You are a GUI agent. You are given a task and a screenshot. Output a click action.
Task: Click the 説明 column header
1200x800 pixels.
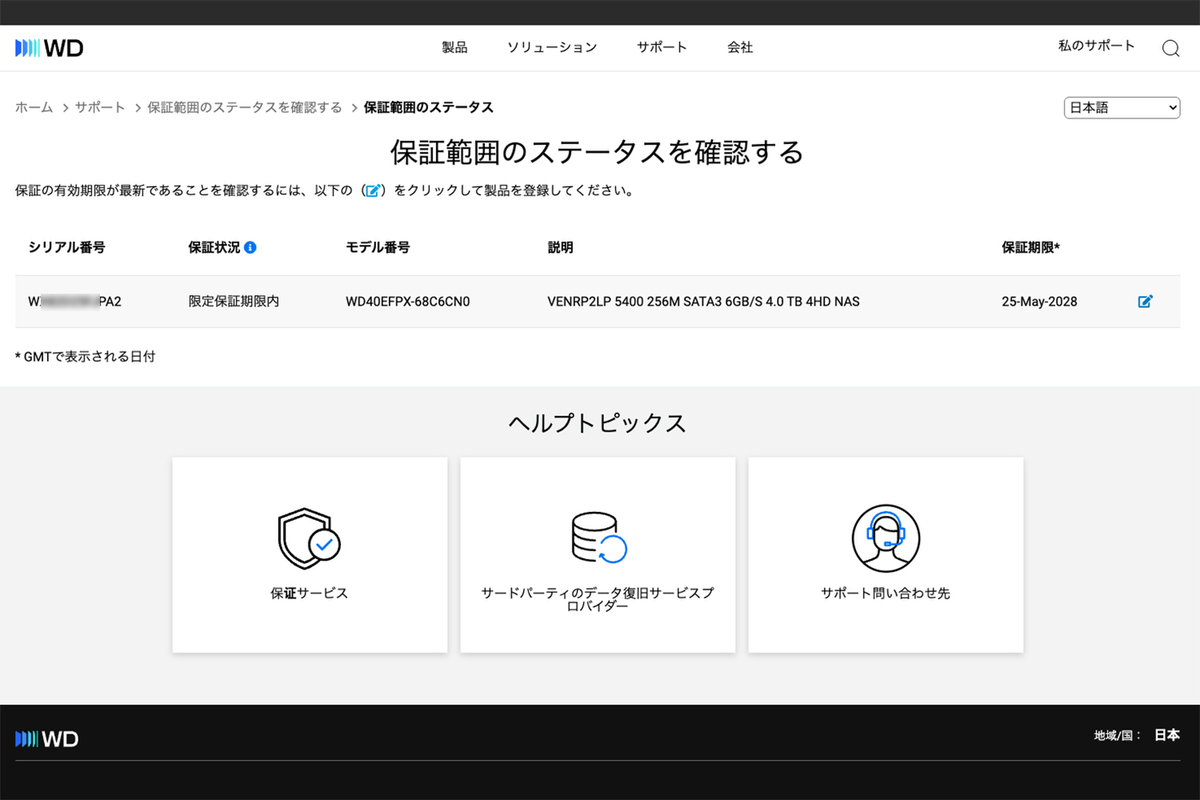[561, 247]
